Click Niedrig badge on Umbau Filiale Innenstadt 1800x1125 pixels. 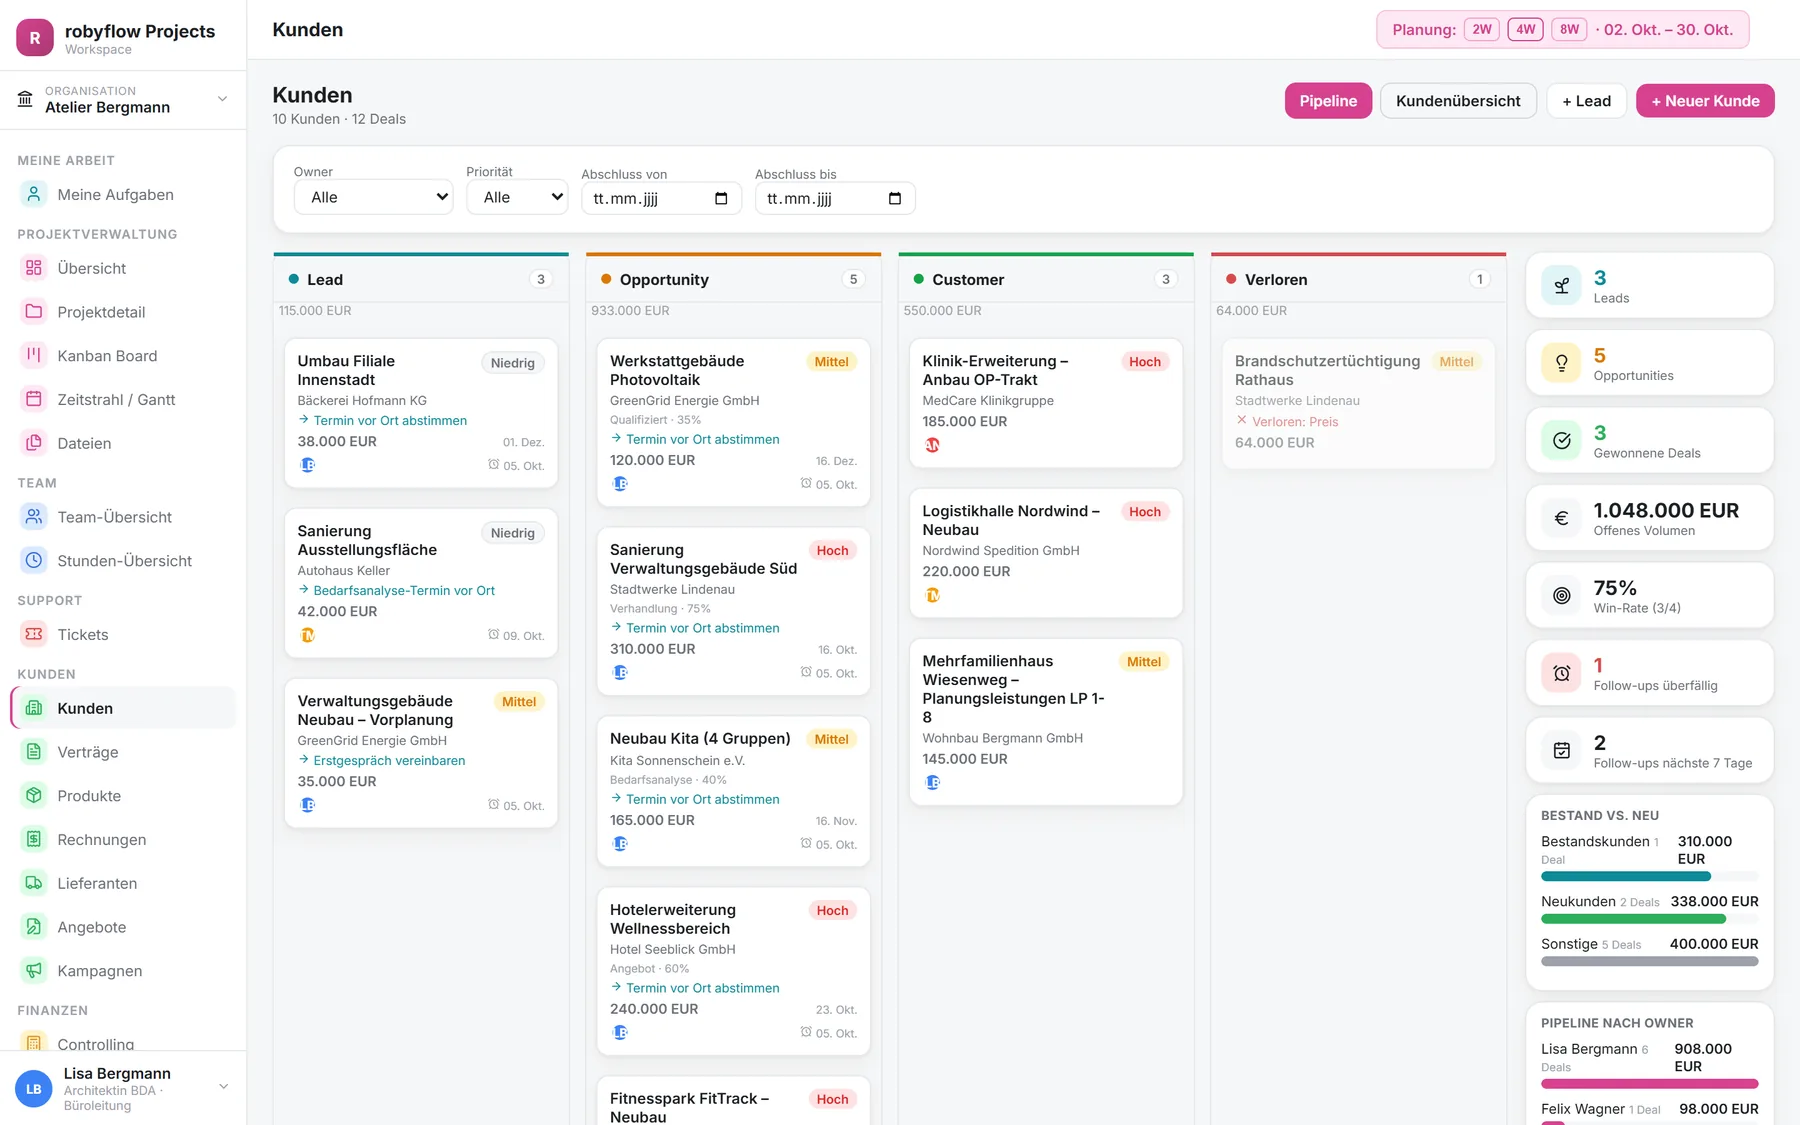pyautogui.click(x=512, y=362)
